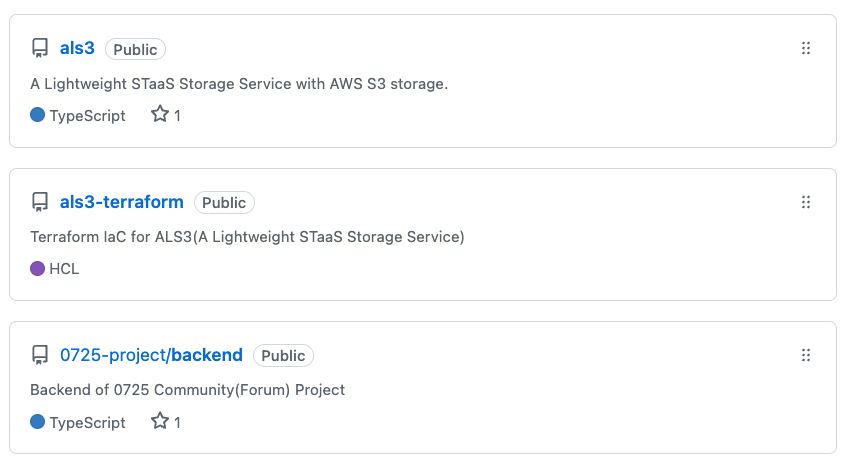848x466 pixels.
Task: Grab the drag handle on als3-terraform card
Action: 806,202
